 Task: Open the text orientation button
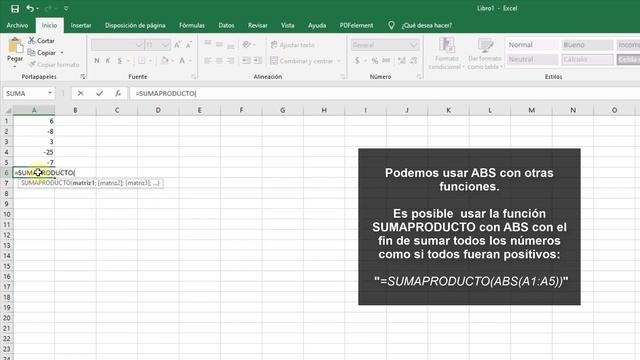[x=246, y=45]
